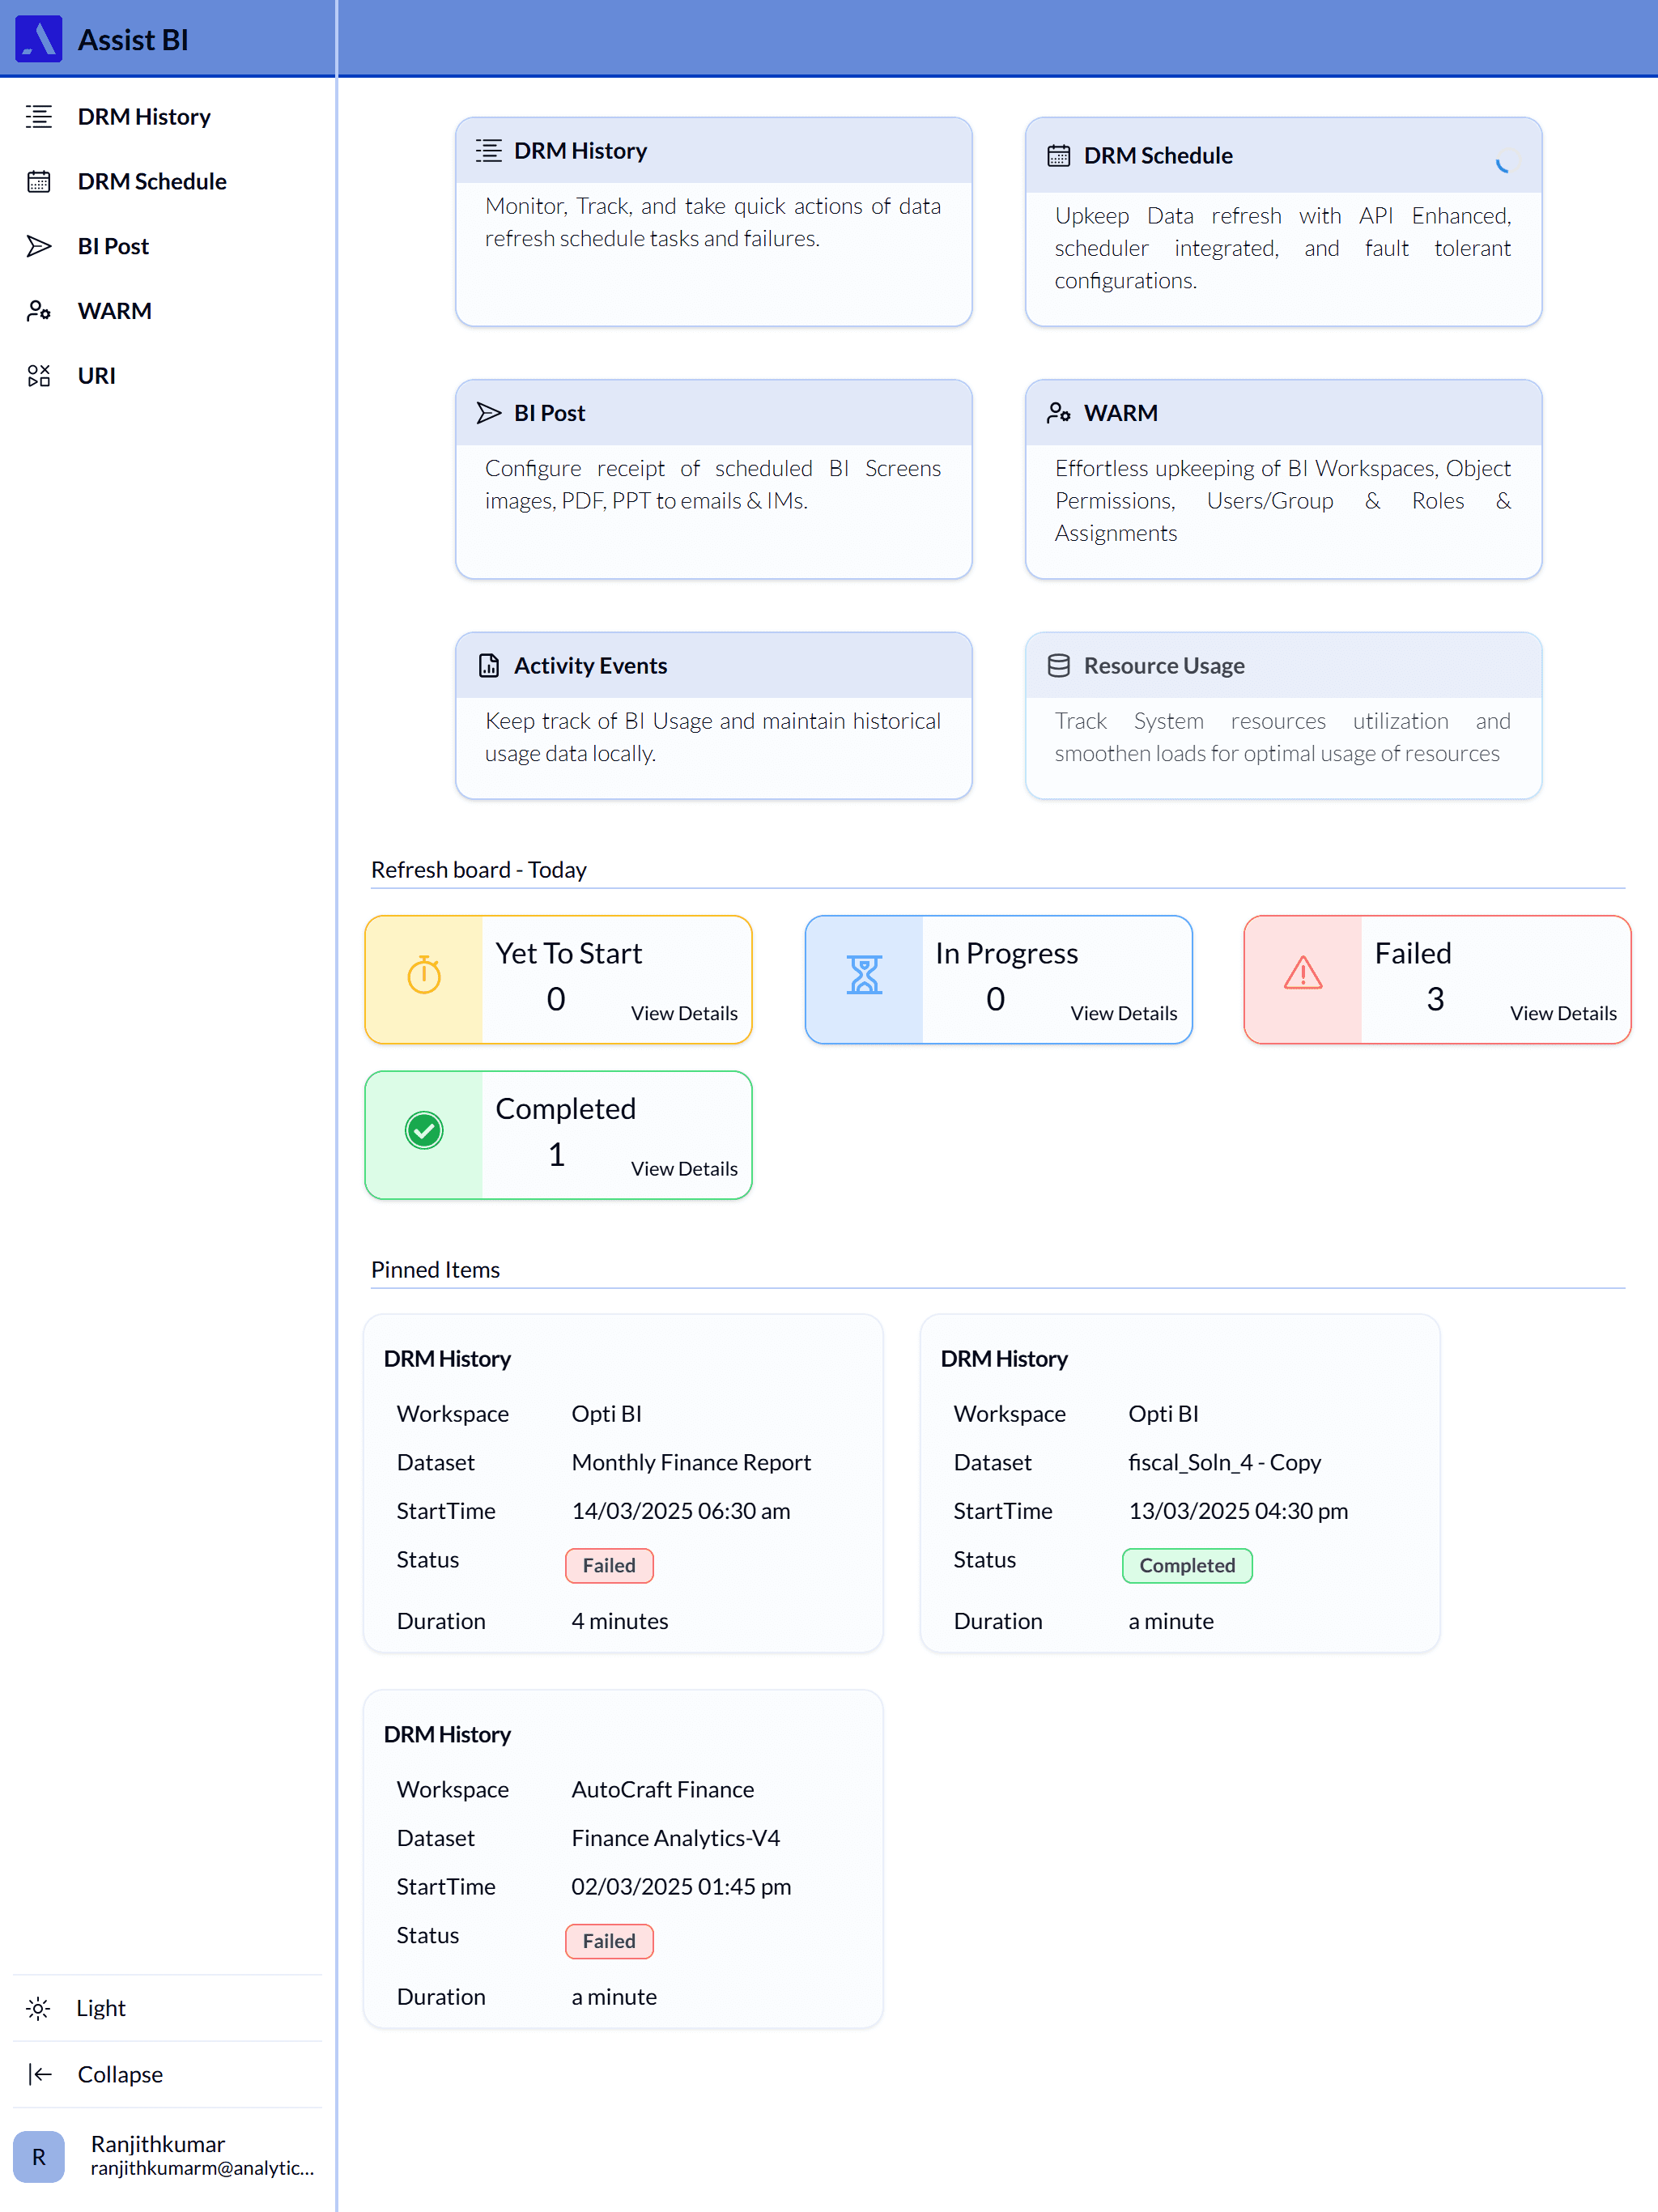Open the WARM card title
The width and height of the screenshot is (1658, 2212).
pyautogui.click(x=1121, y=413)
